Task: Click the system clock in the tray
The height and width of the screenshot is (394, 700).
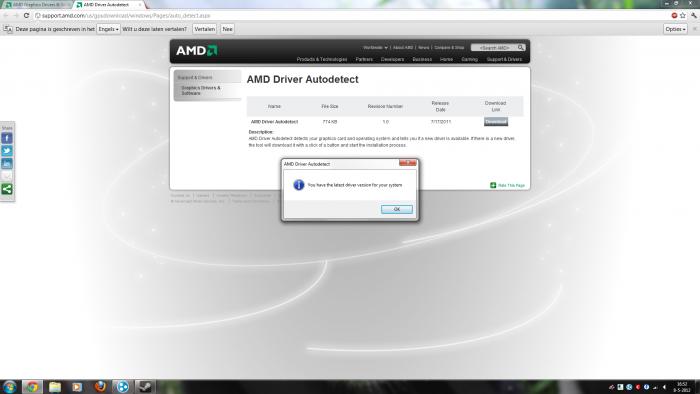Action: [x=682, y=387]
